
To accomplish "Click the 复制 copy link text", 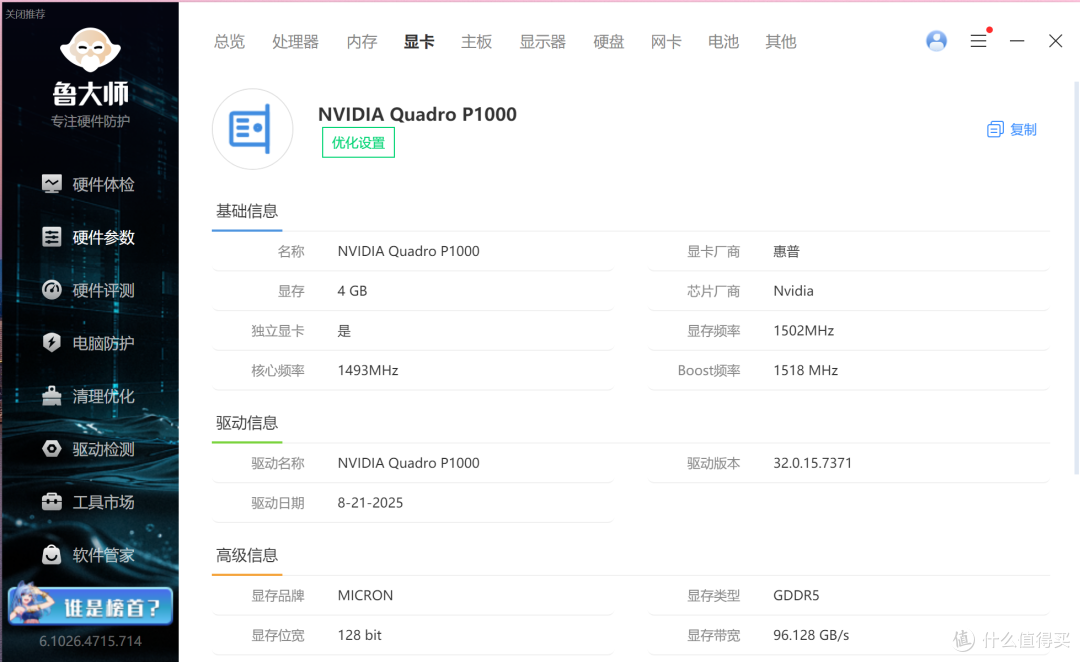I will (x=1023, y=130).
